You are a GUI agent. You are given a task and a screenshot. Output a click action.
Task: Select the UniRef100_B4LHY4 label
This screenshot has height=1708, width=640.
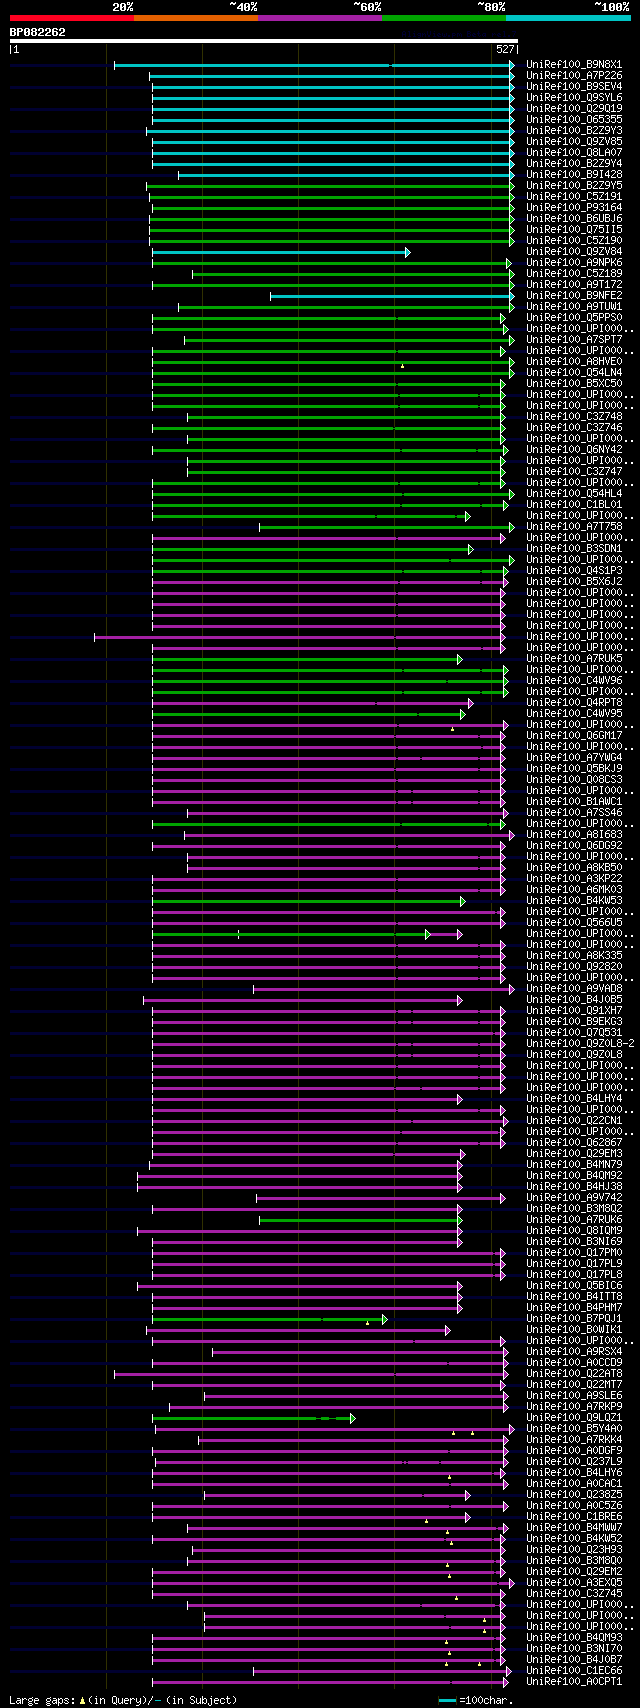[574, 1099]
